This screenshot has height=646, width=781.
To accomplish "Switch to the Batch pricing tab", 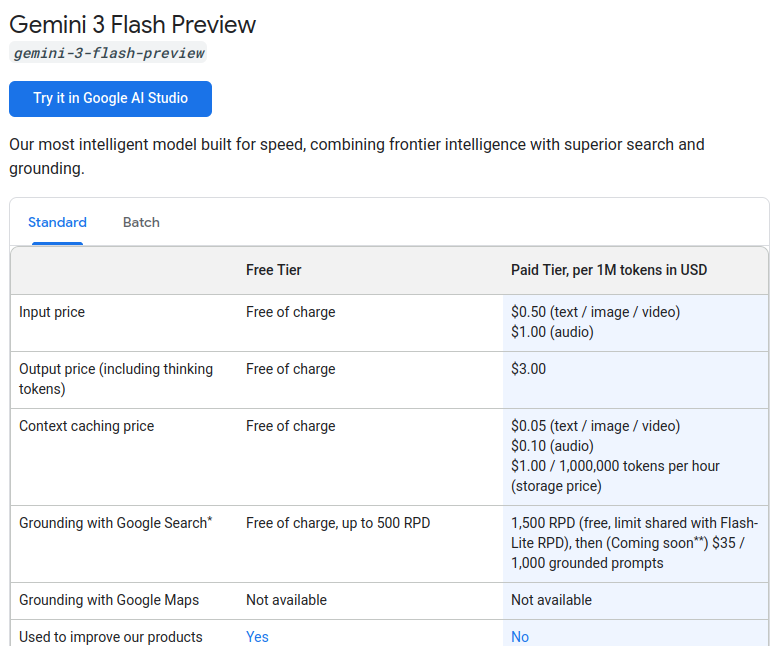I will [141, 222].
